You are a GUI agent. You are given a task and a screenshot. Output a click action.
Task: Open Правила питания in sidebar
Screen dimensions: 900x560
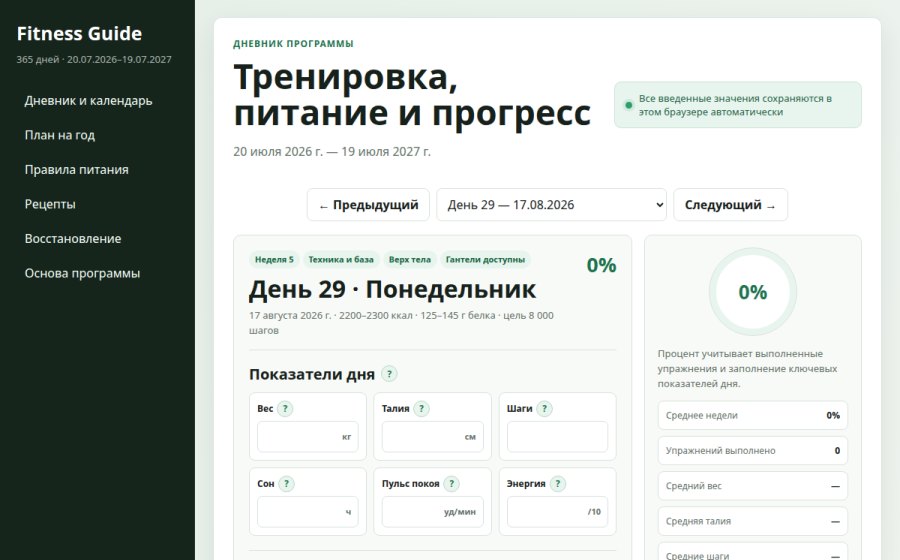[76, 170]
